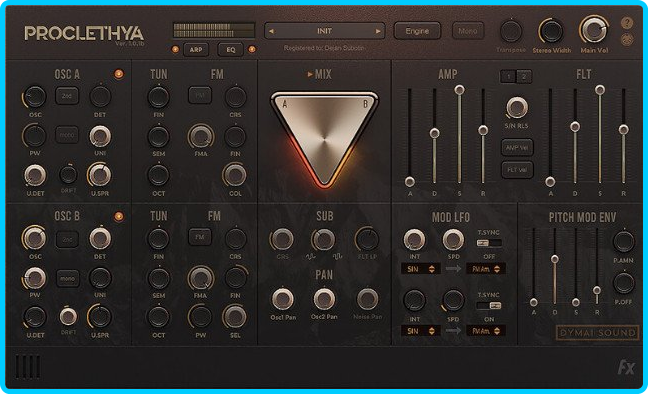Viewport: 648px width, 394px height.
Task: Expand the MIX section arrow
Action: click(310, 74)
